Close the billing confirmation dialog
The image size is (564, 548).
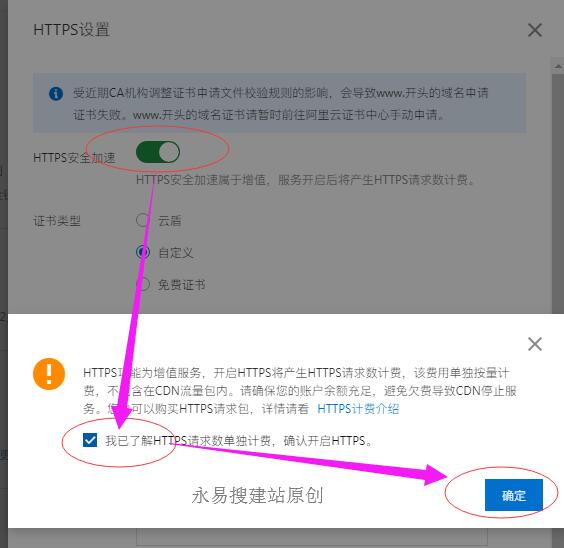[x=535, y=344]
